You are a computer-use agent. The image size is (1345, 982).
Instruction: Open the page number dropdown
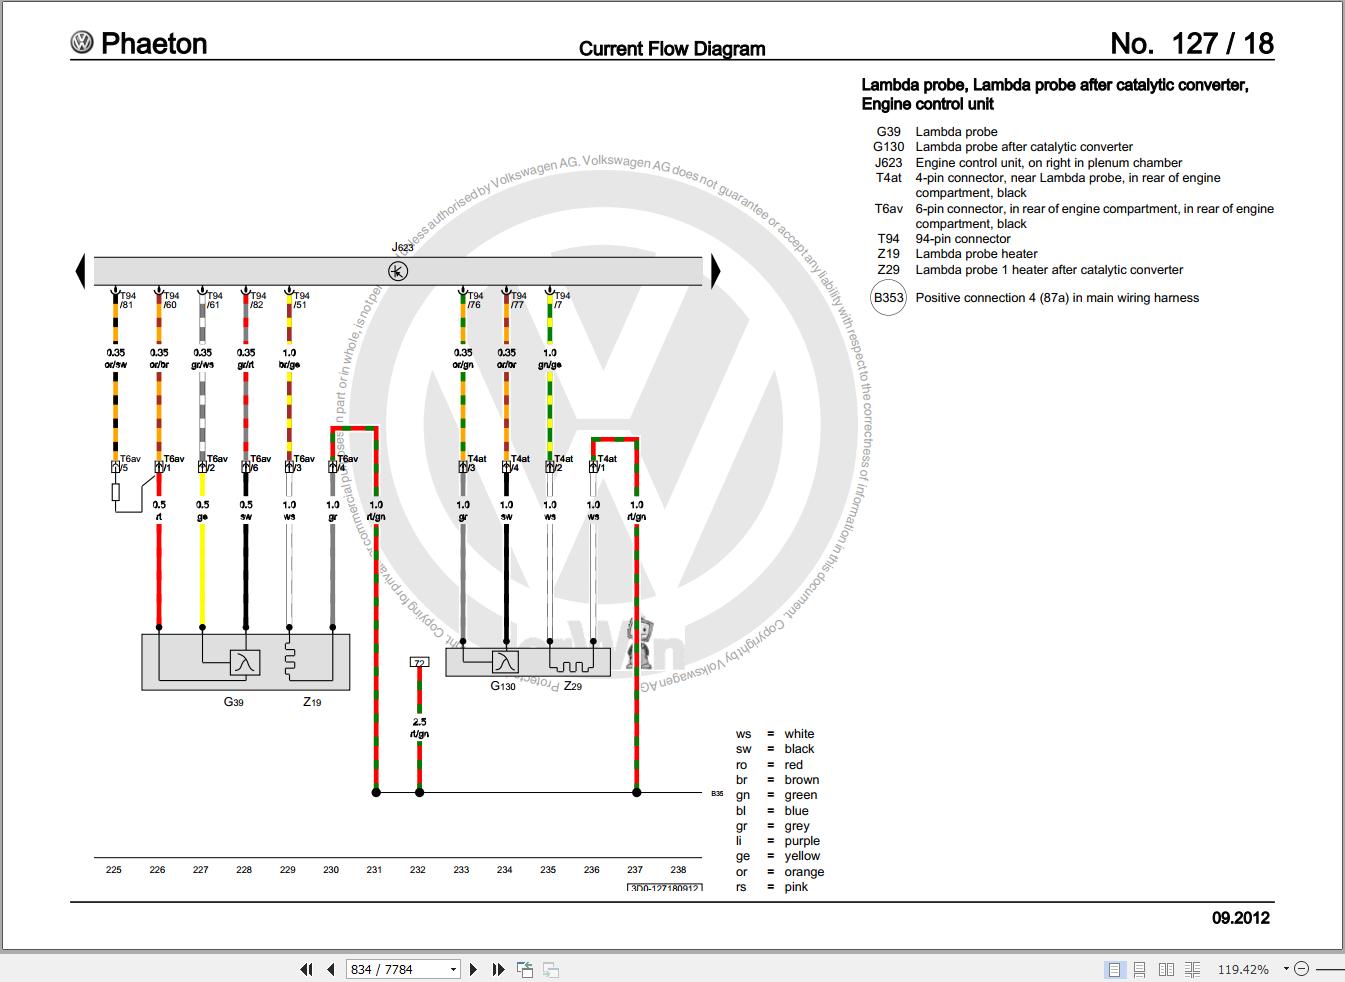pyautogui.click(x=455, y=969)
